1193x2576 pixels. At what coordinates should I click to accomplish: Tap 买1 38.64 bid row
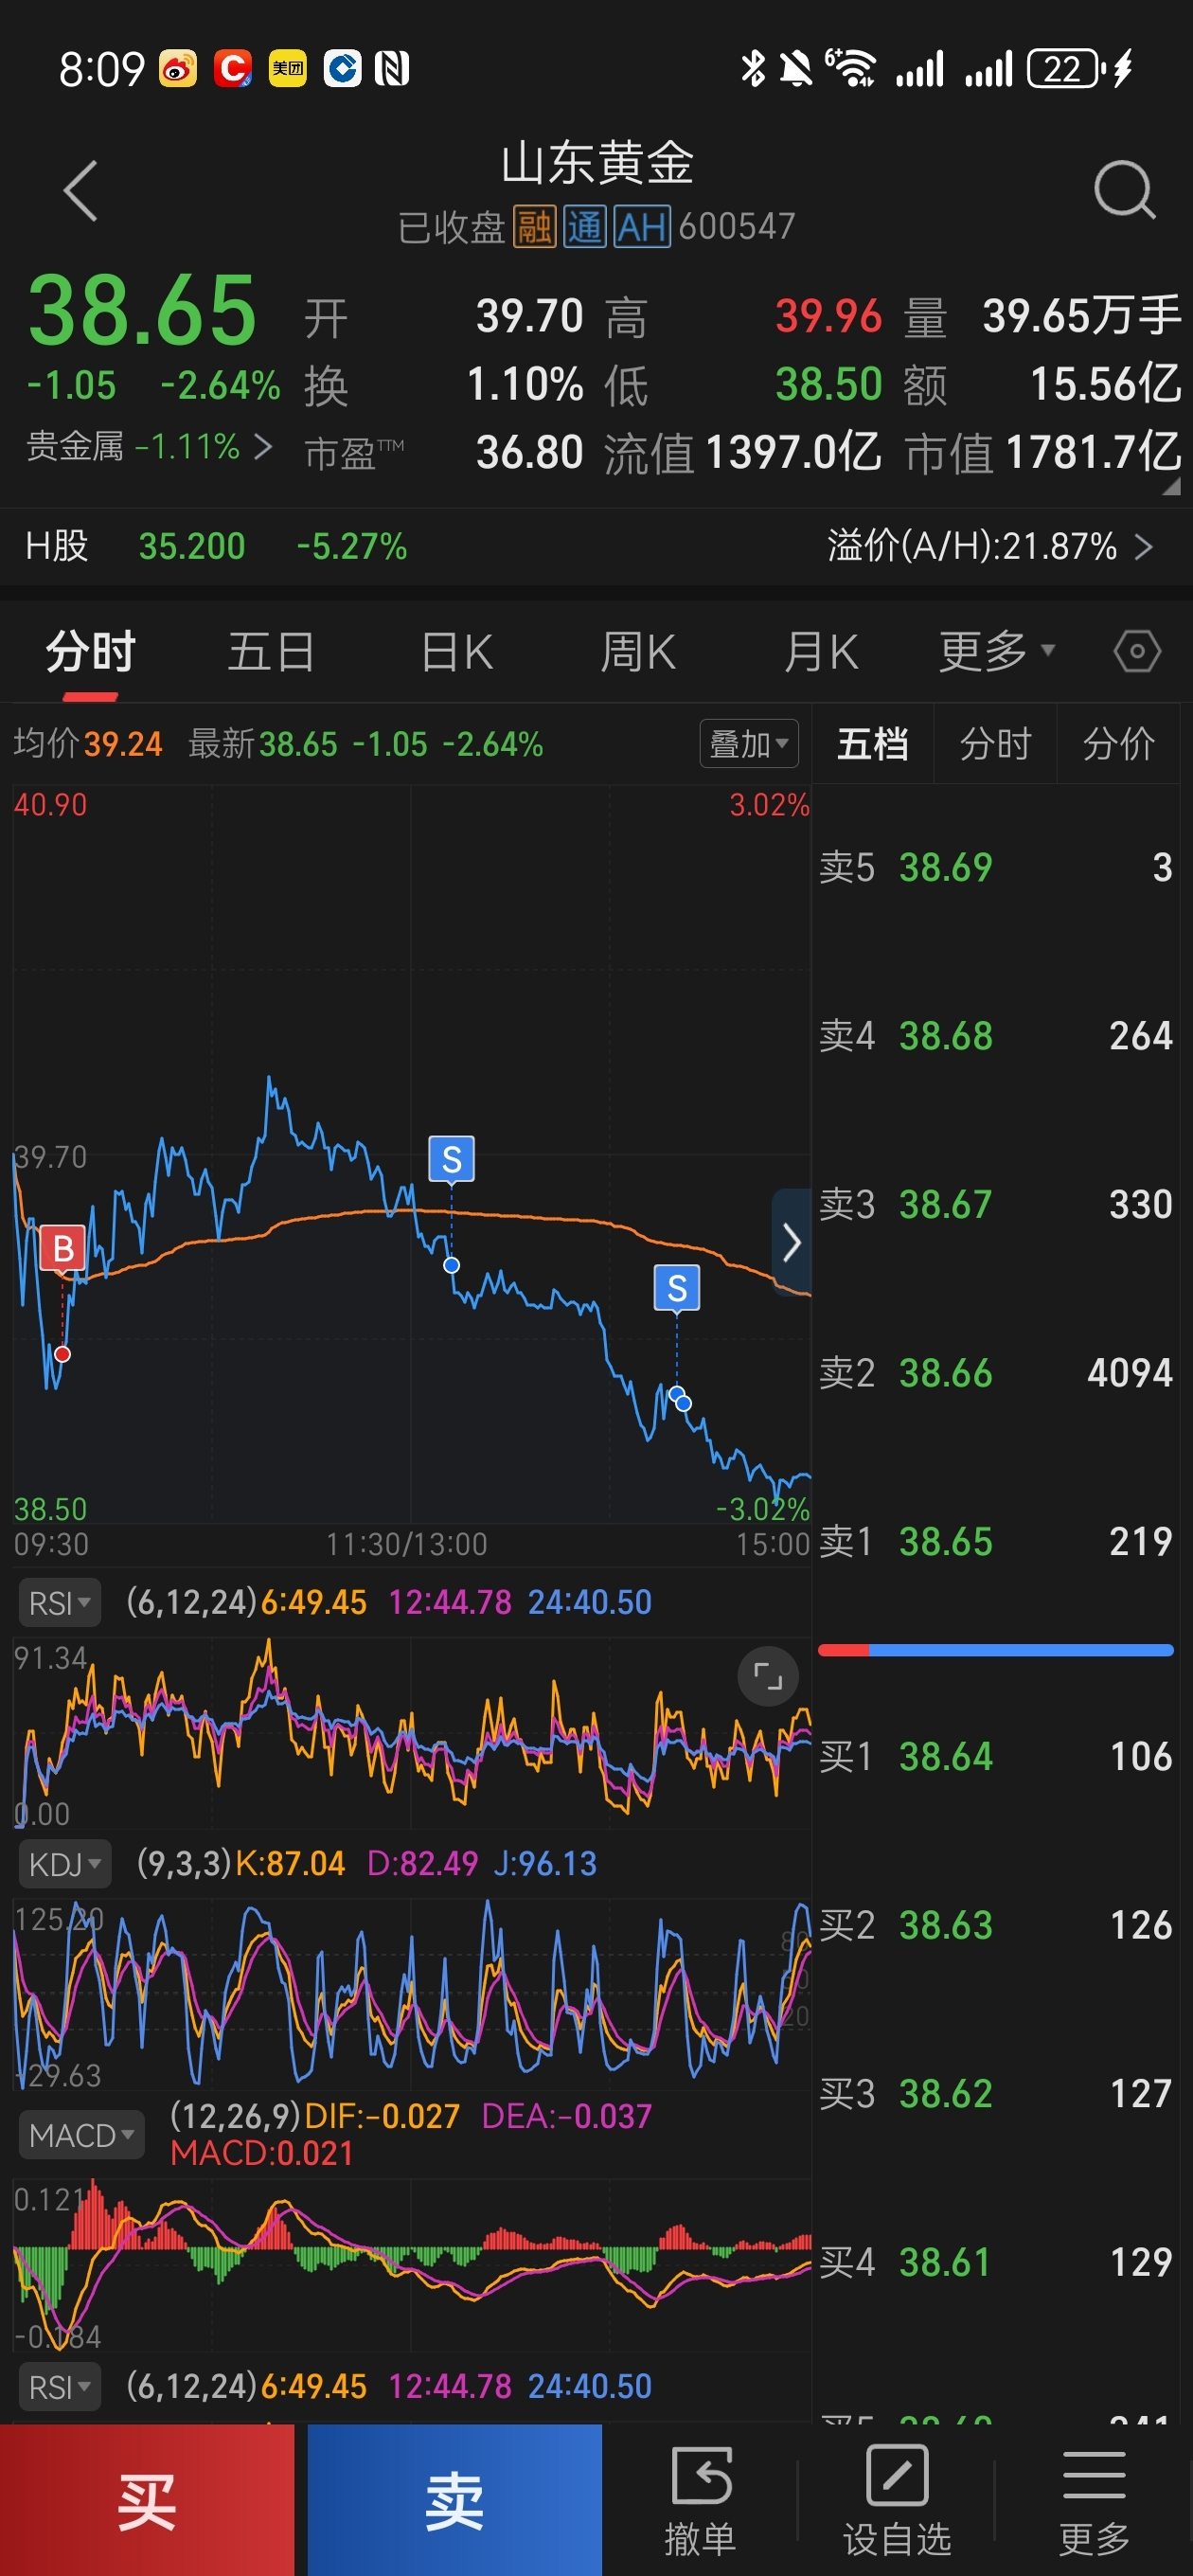point(996,1757)
